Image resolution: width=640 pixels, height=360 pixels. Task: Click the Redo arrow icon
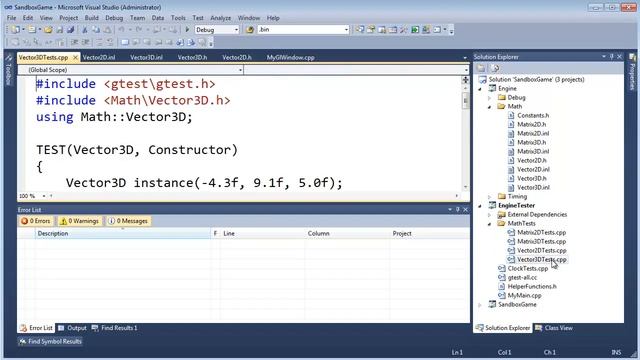[x=139, y=30]
